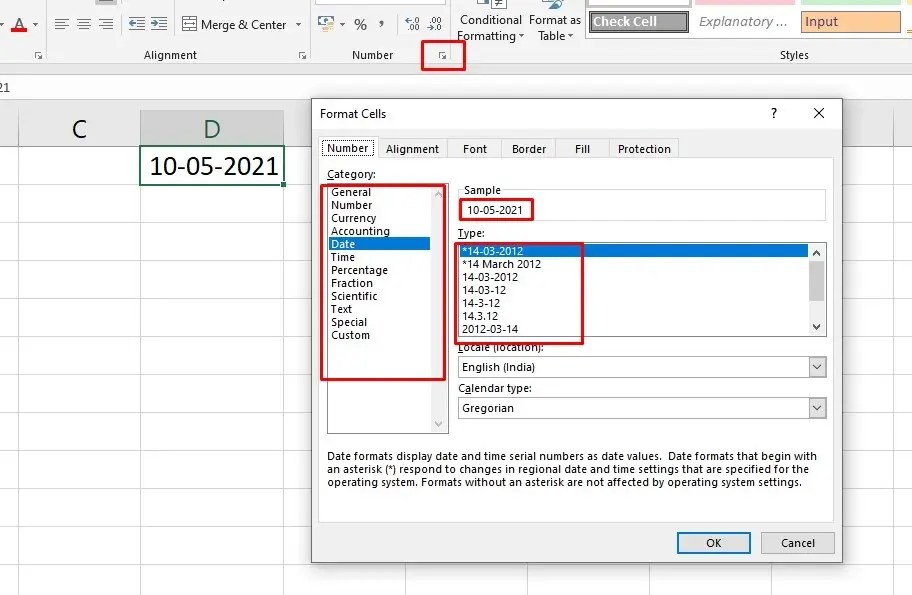Viewport: 912px width, 595px height.
Task: Select cell containing 10-05-2021
Action: click(212, 166)
